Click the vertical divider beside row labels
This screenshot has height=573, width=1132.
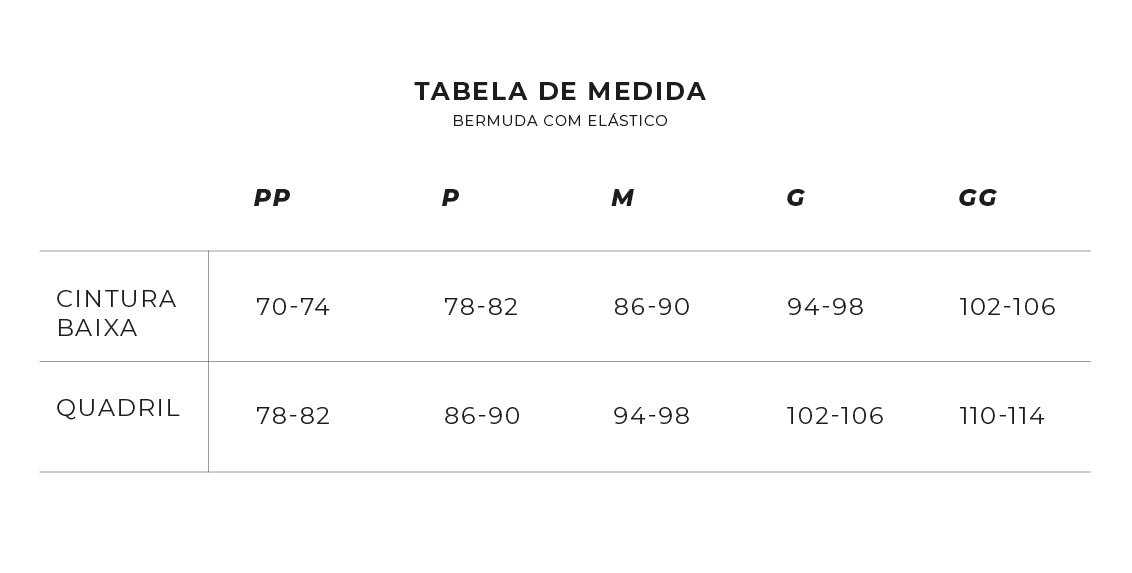coord(208,360)
